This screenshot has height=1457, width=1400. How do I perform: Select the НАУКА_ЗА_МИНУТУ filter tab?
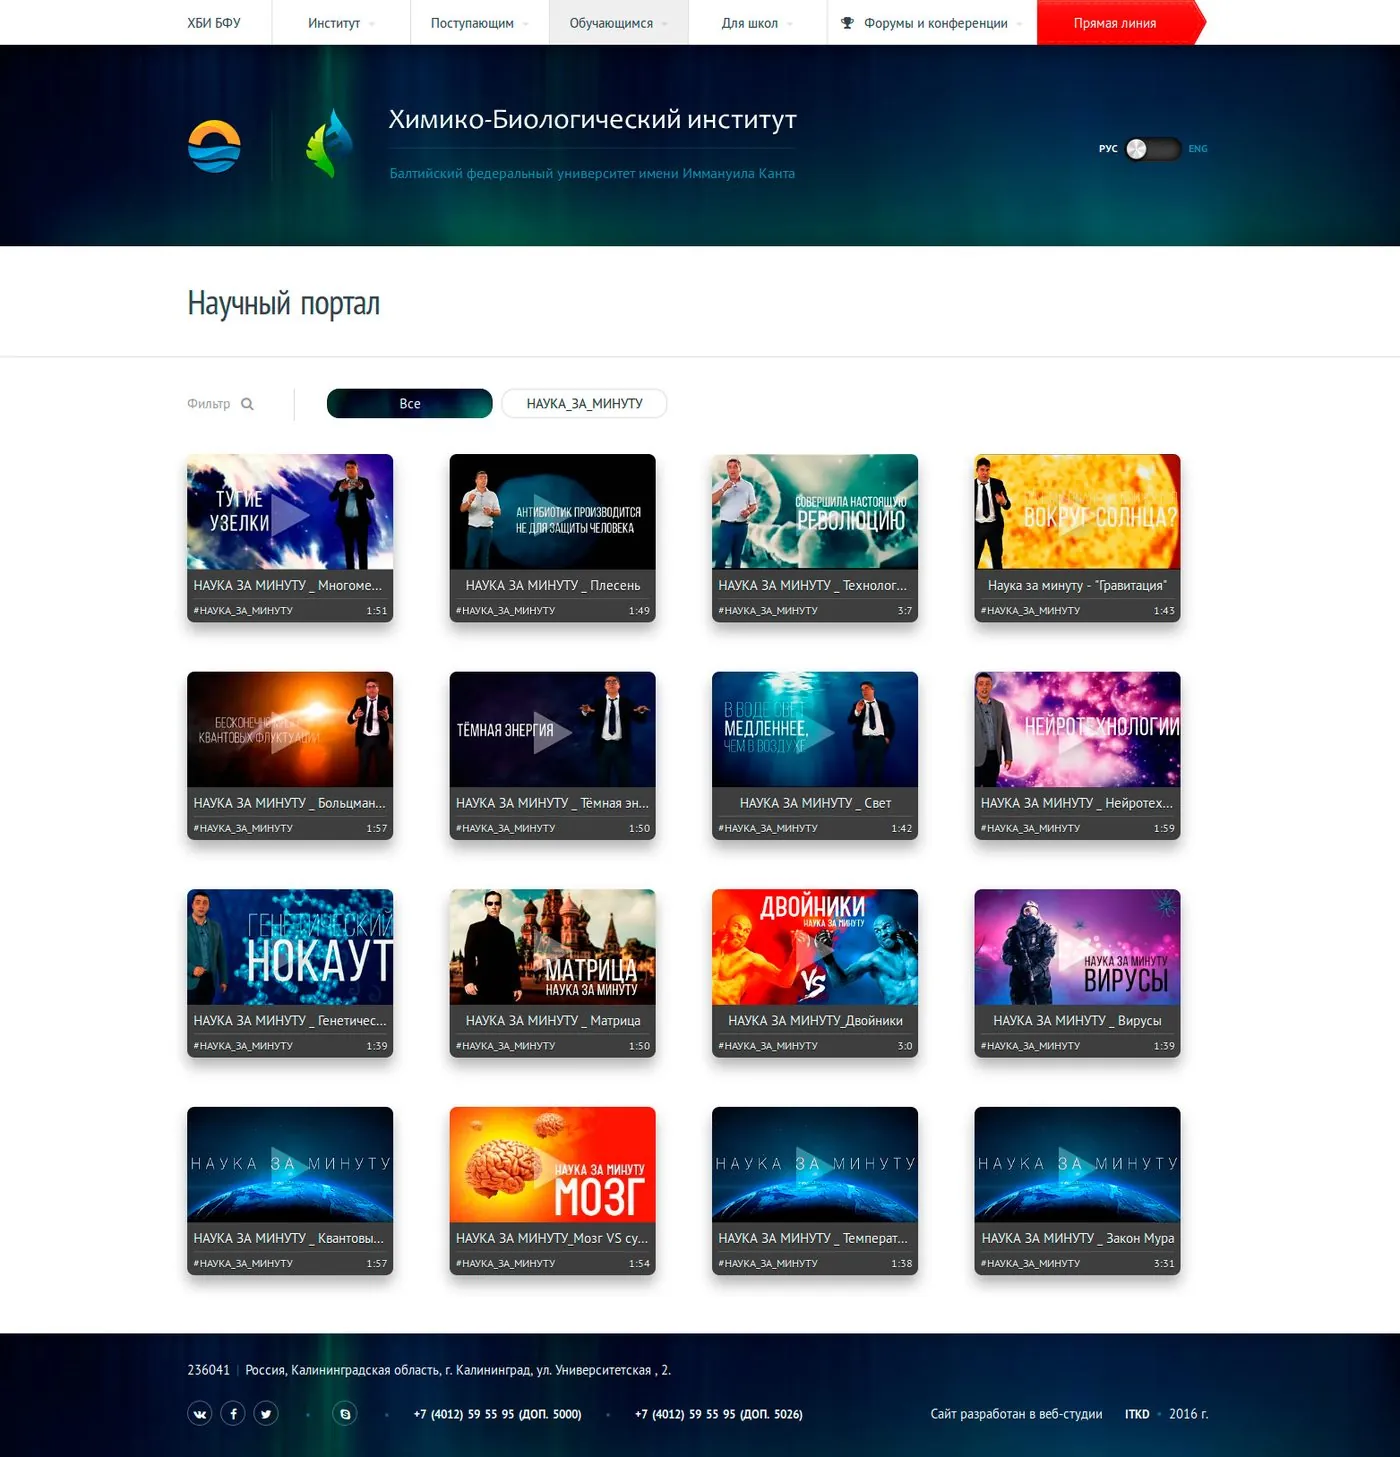[584, 403]
